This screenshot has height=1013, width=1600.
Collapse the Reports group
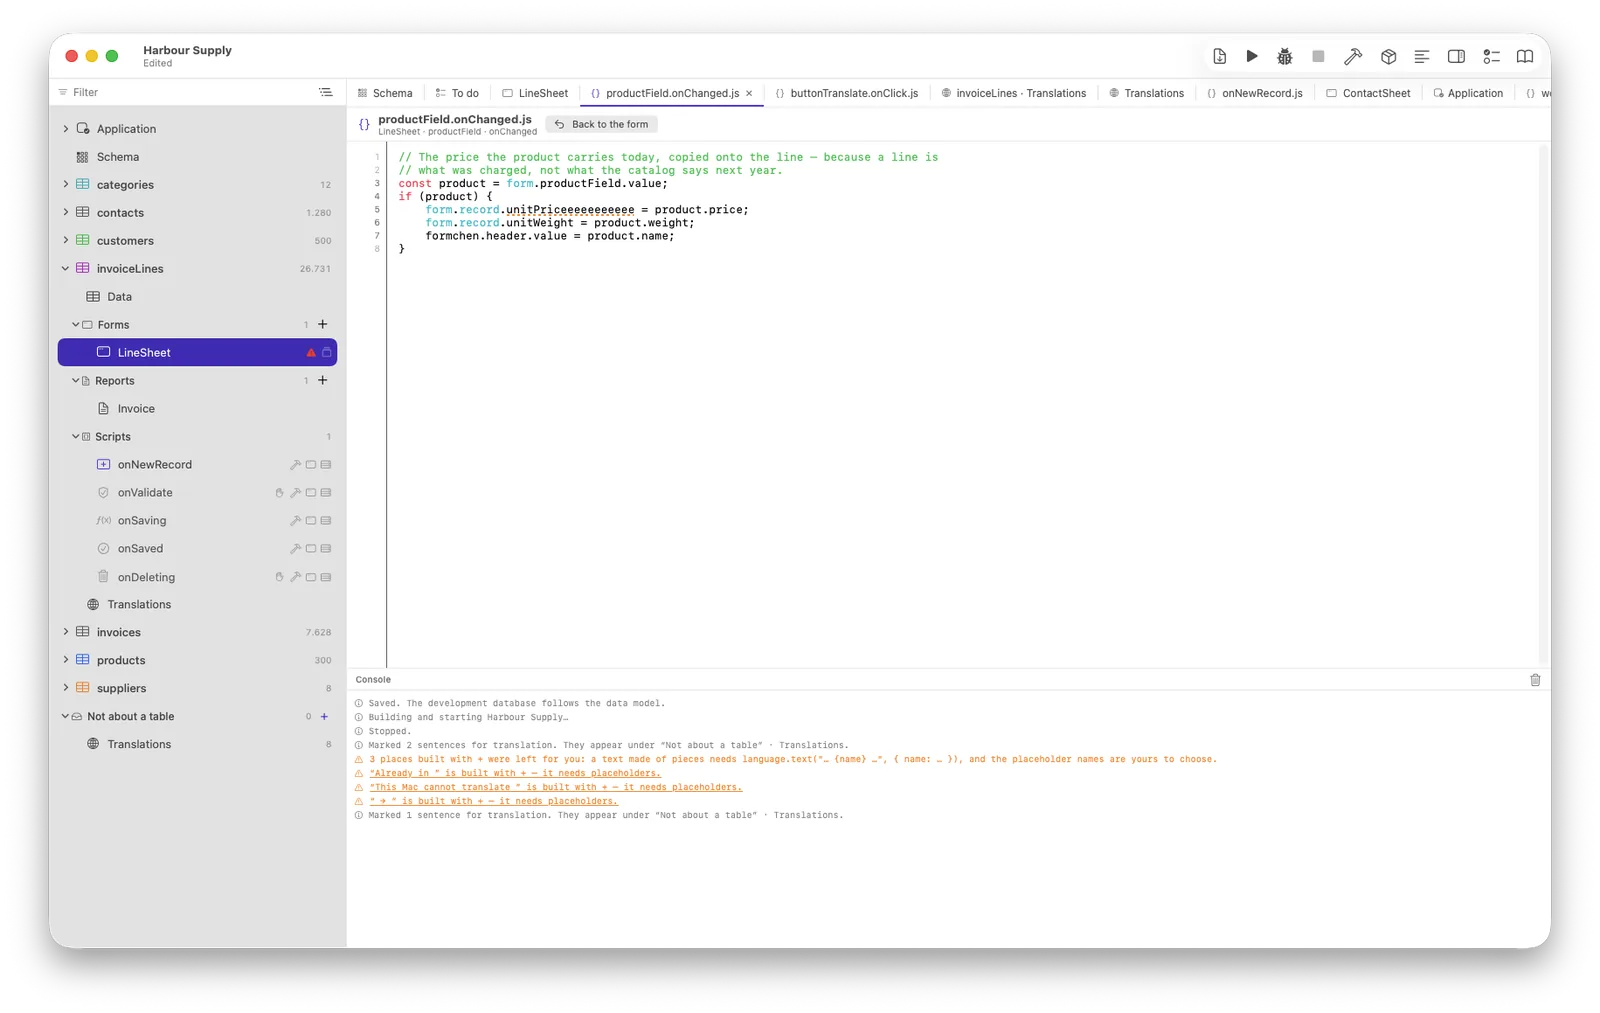click(76, 381)
